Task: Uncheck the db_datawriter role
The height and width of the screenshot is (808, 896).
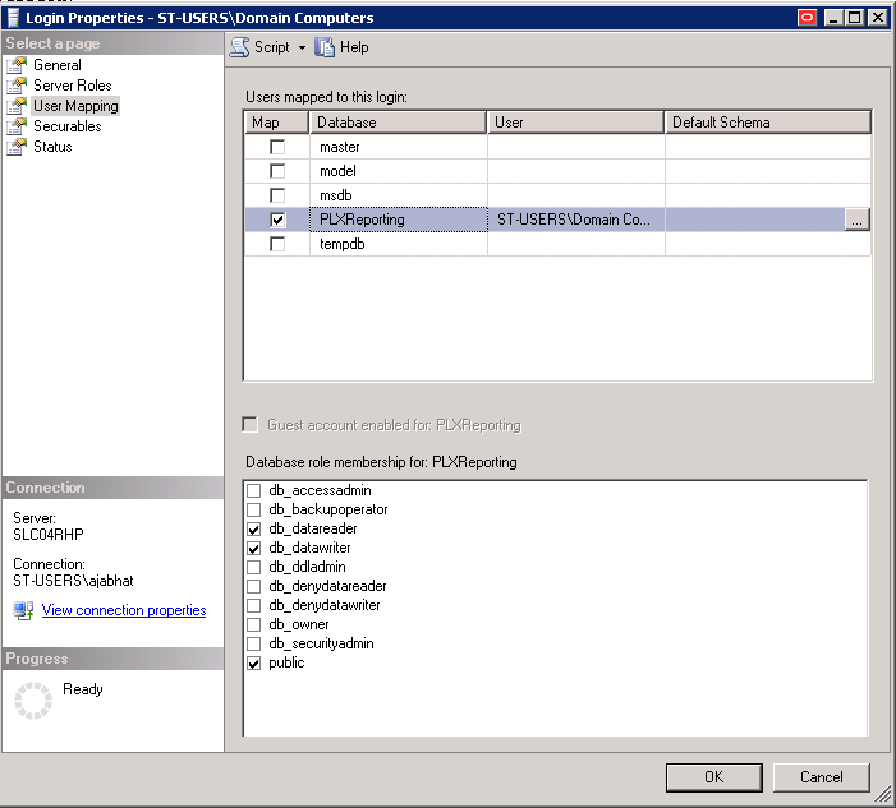Action: (254, 548)
